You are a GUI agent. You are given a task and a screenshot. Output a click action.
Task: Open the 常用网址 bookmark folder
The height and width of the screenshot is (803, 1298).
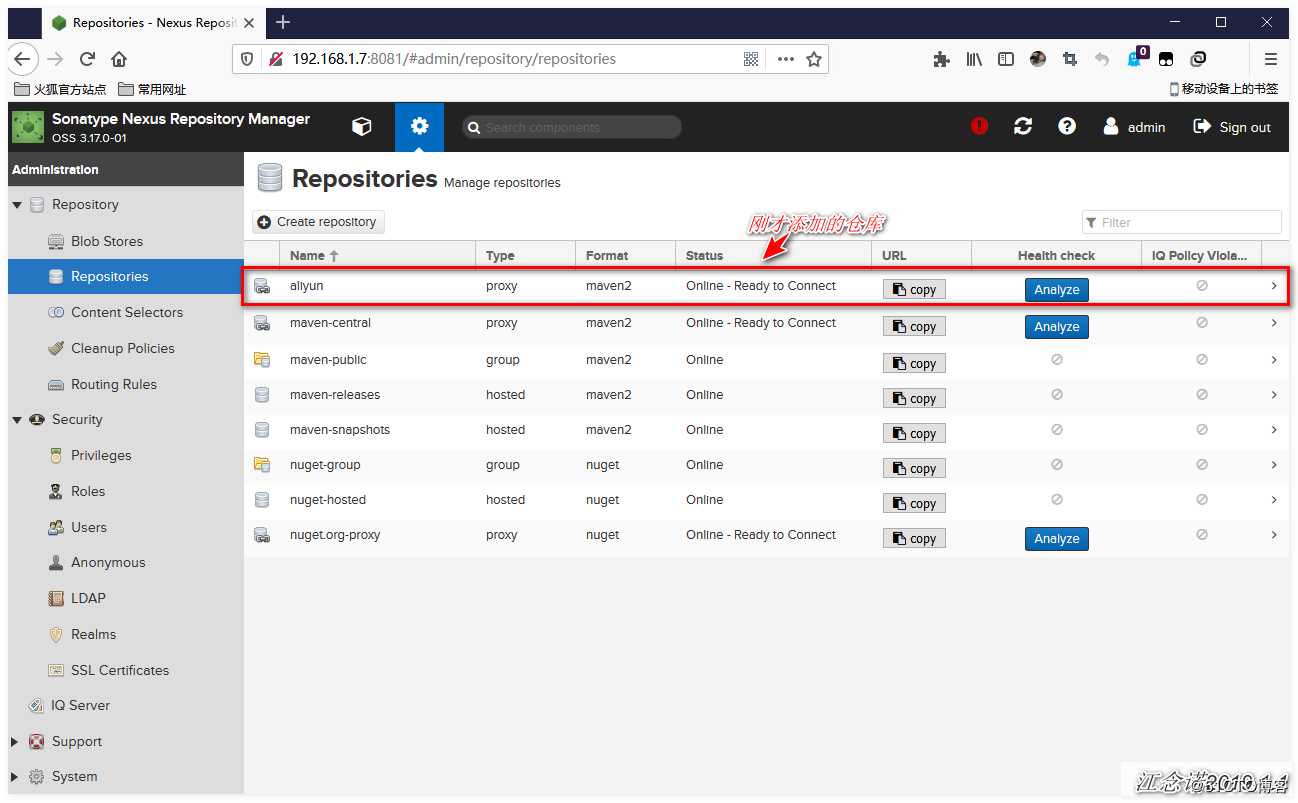click(x=152, y=89)
